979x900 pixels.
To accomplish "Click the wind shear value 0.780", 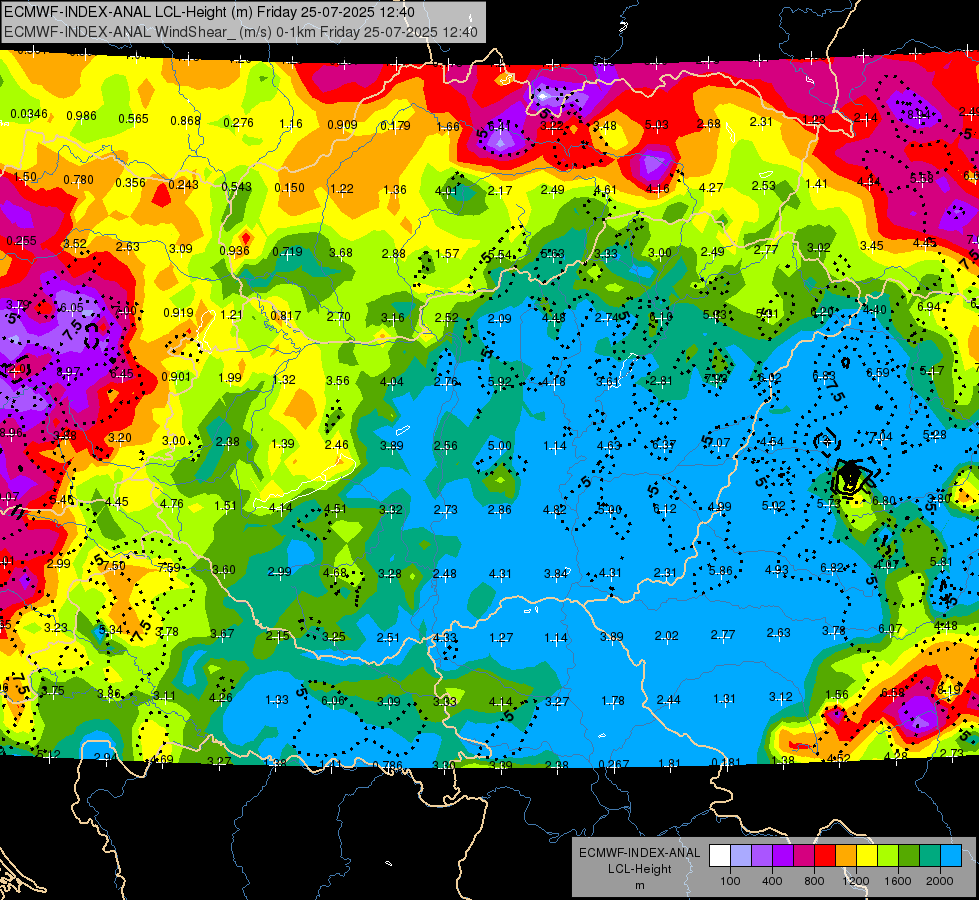I will point(78,180).
